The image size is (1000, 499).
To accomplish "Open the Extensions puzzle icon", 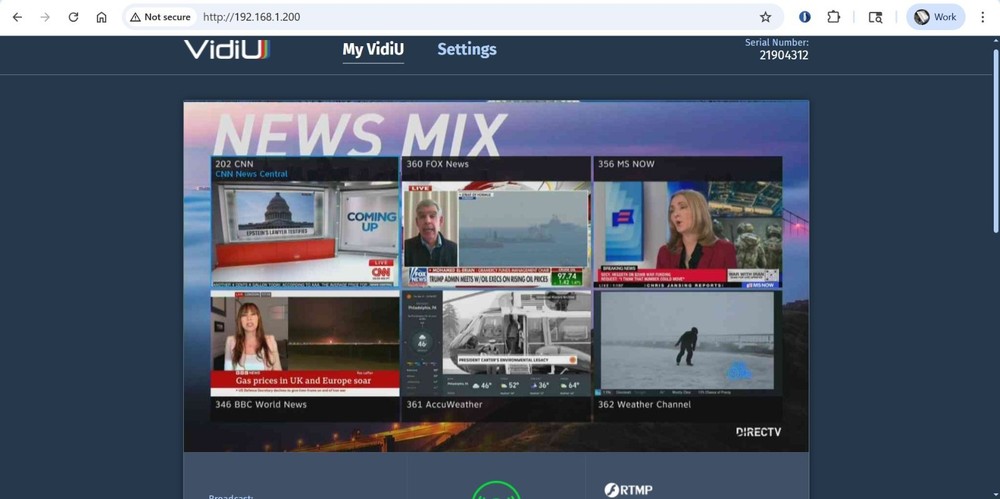I will tap(833, 17).
